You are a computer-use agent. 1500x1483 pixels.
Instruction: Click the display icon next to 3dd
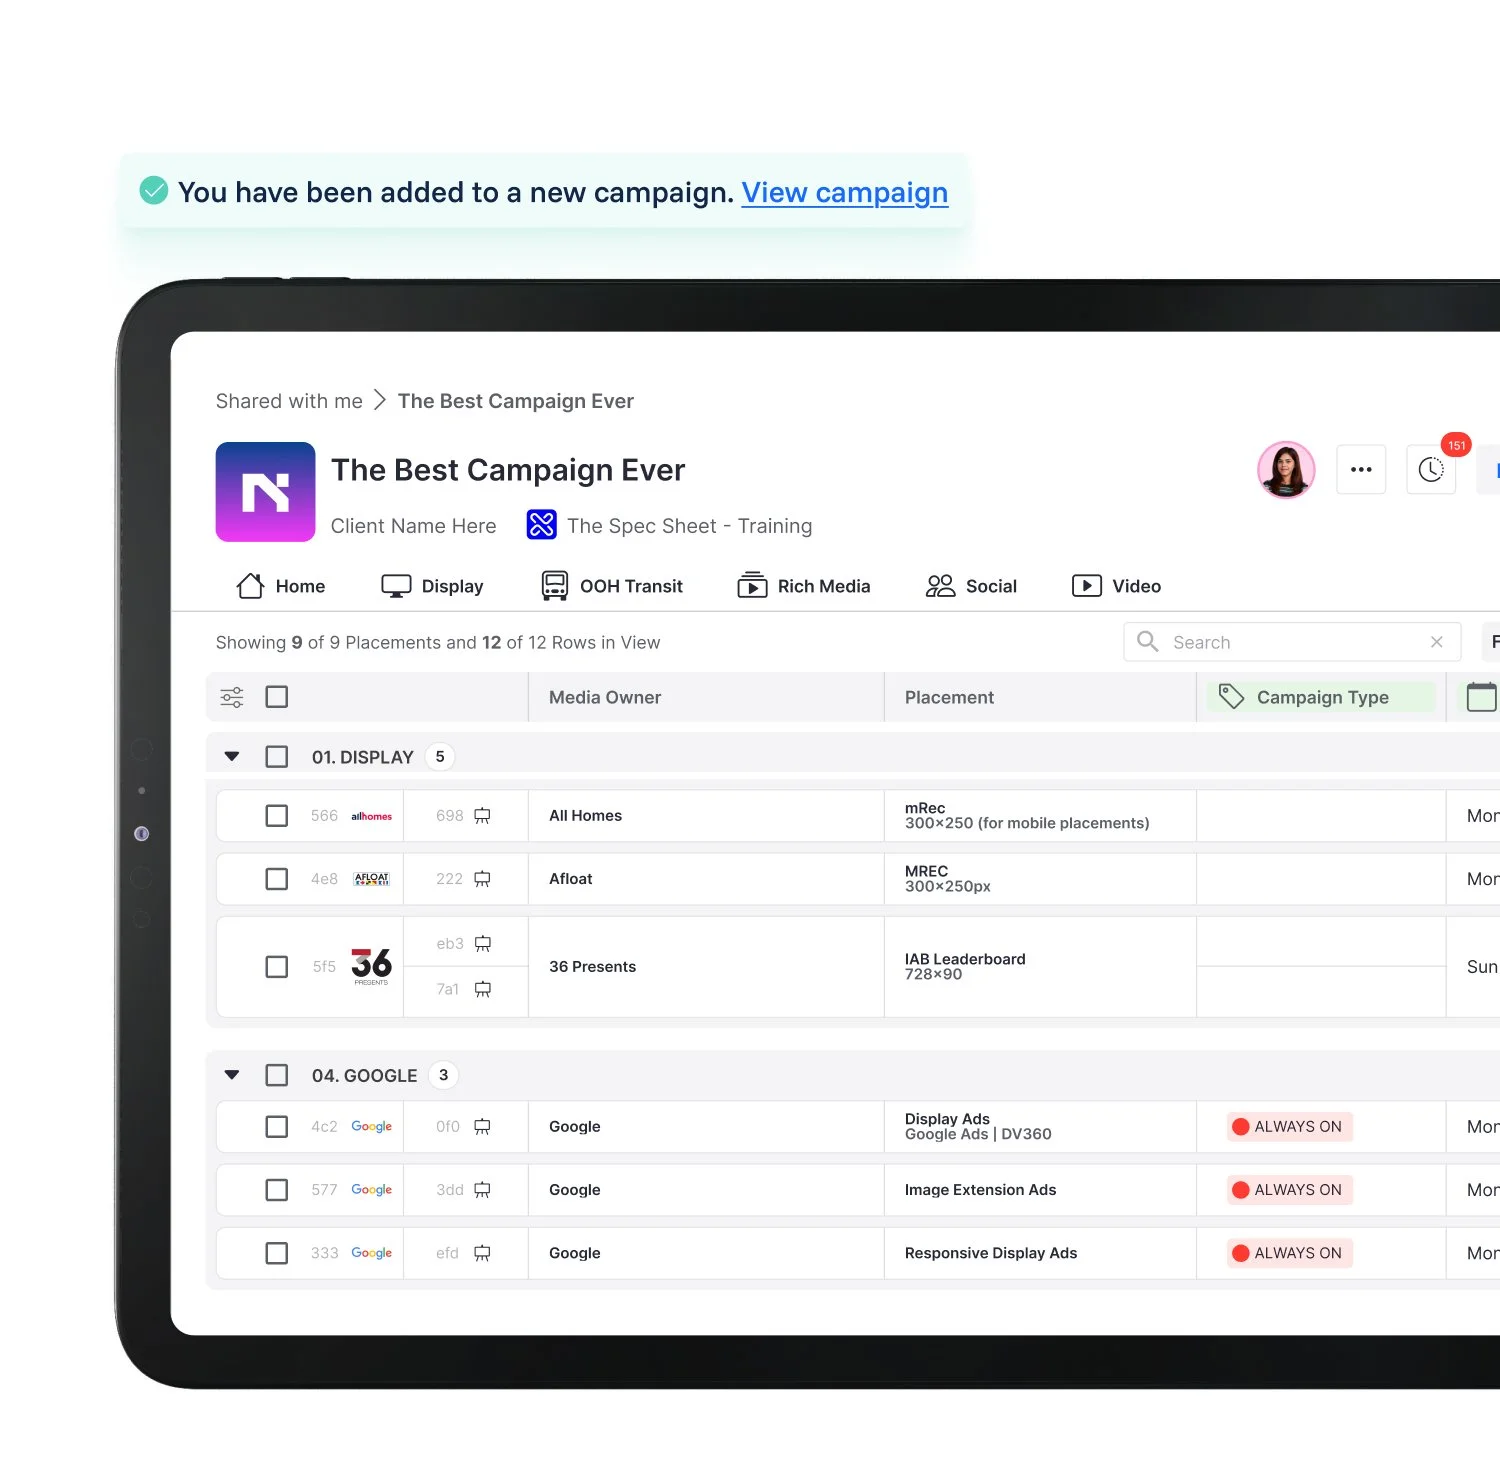point(482,1190)
